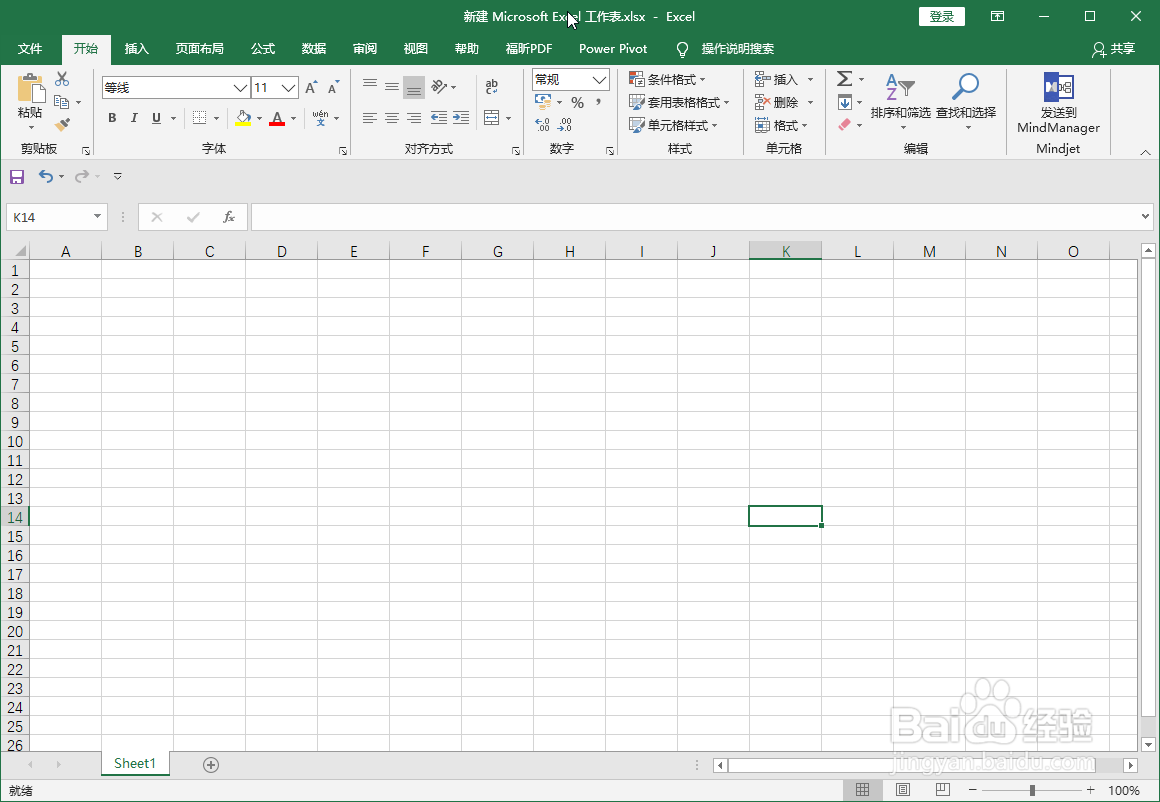Switch to the Power Pivot tab
The width and height of the screenshot is (1160, 802).
click(613, 49)
